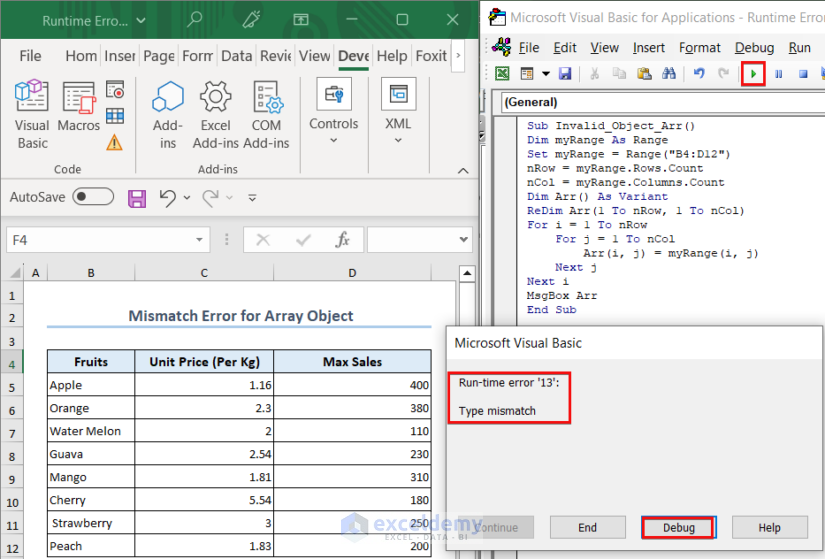Click Find binoculars icon in VBA toolbar
The height and width of the screenshot is (559, 825).
(x=669, y=74)
